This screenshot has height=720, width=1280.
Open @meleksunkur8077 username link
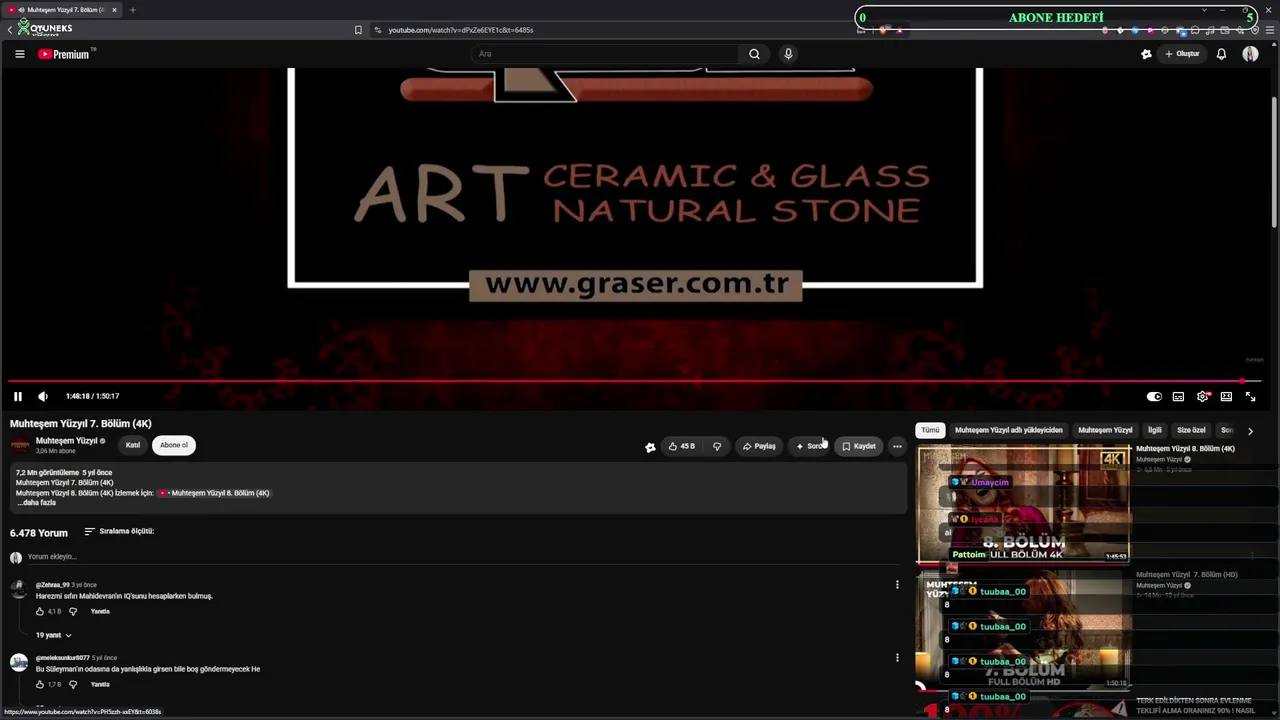pos(62,658)
